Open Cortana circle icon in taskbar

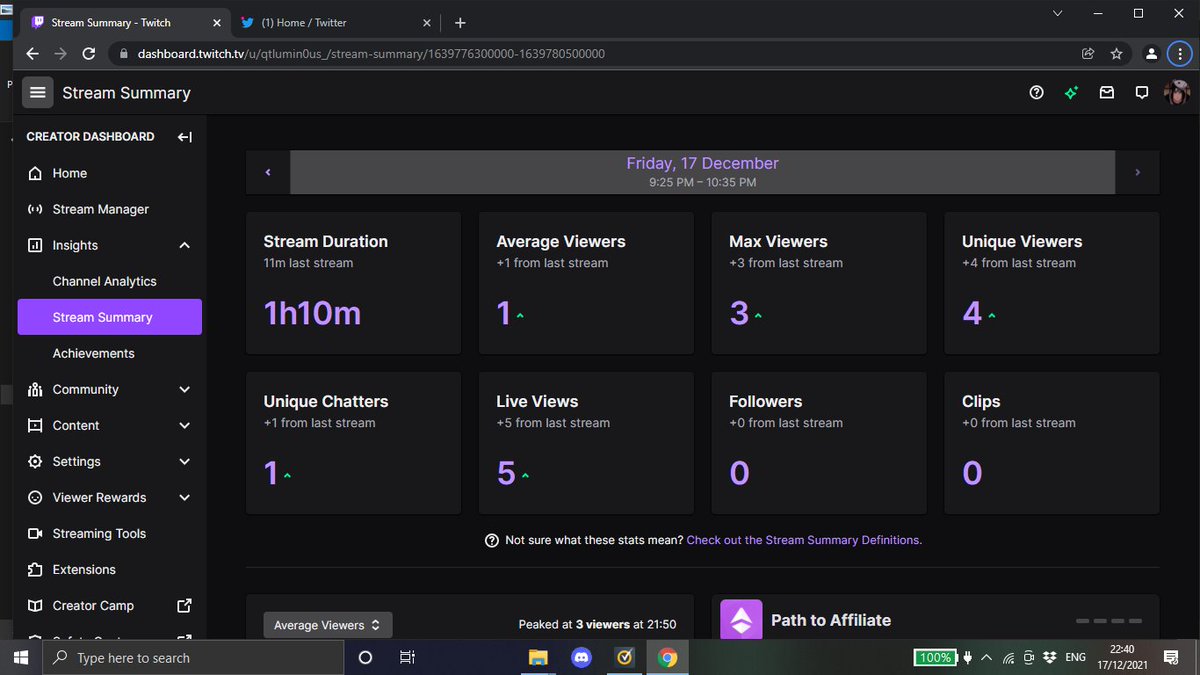click(365, 658)
